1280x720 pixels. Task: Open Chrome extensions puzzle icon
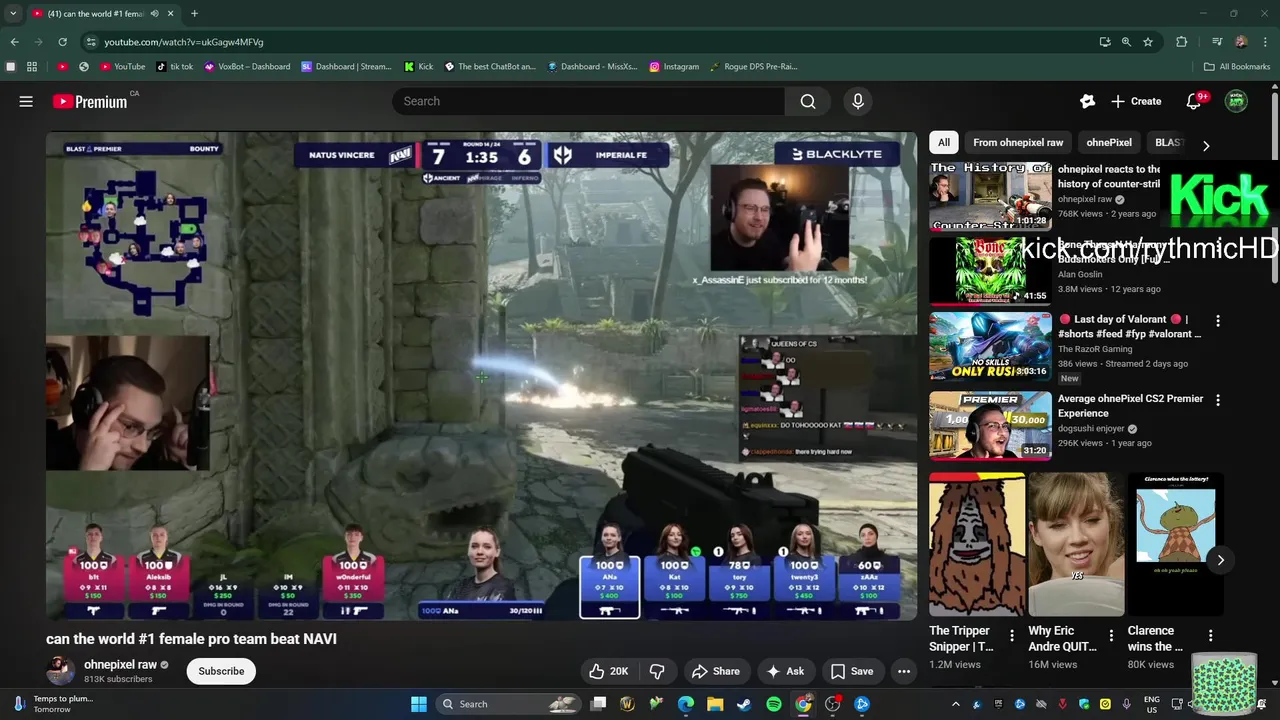(1182, 42)
